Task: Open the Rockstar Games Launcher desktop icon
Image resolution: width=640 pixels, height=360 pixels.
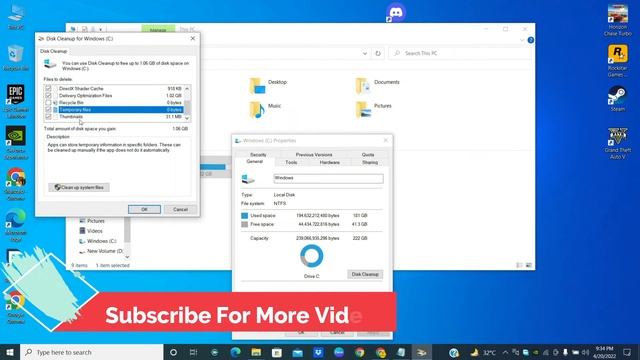Action: (618, 60)
